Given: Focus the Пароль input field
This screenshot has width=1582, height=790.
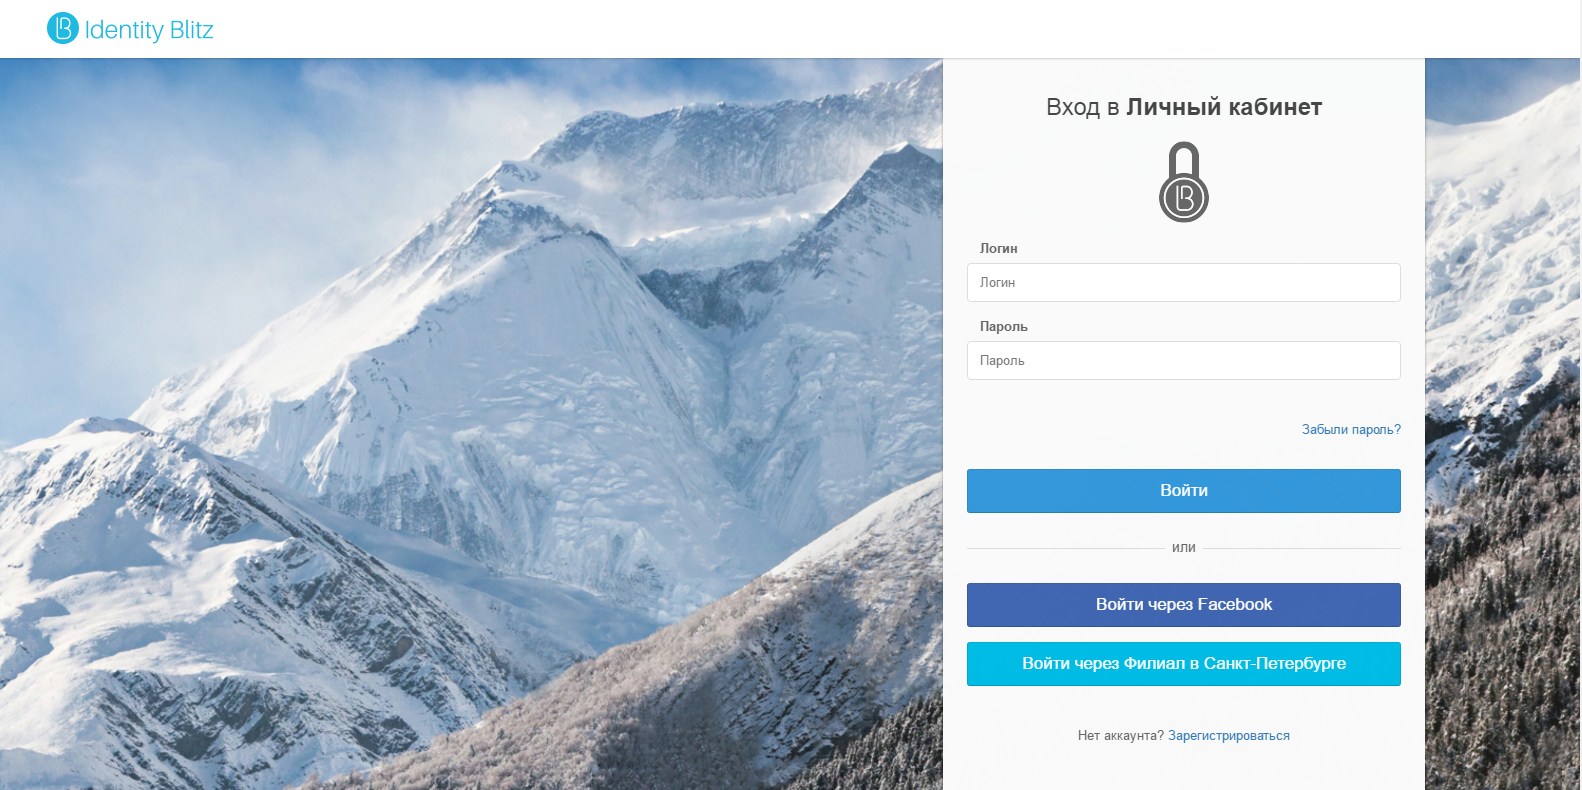Looking at the screenshot, I should (x=1184, y=360).
